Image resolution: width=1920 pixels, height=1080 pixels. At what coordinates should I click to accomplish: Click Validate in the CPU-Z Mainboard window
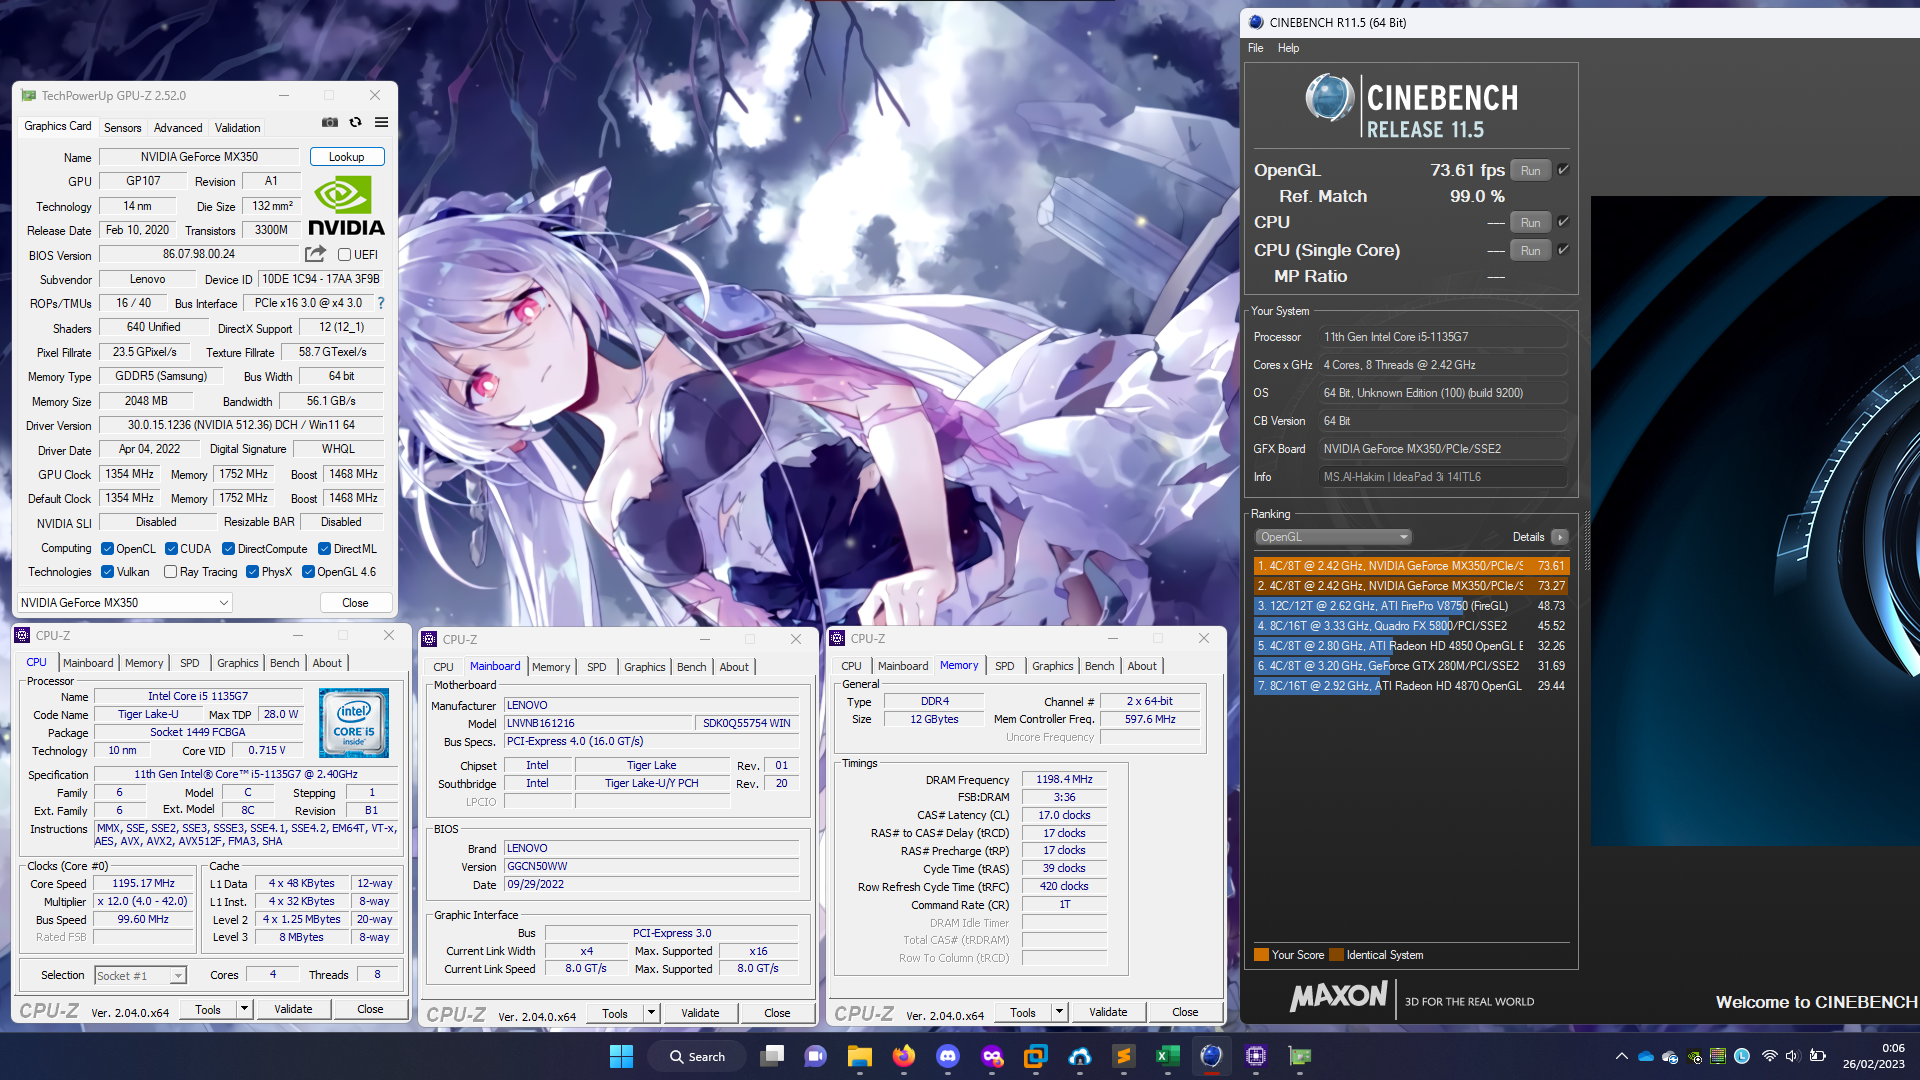700,1014
